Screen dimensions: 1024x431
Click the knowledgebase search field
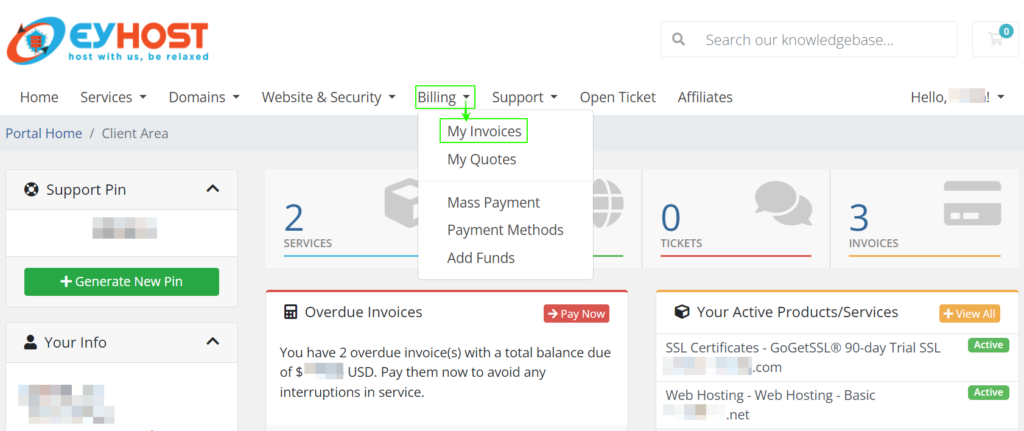coord(808,40)
